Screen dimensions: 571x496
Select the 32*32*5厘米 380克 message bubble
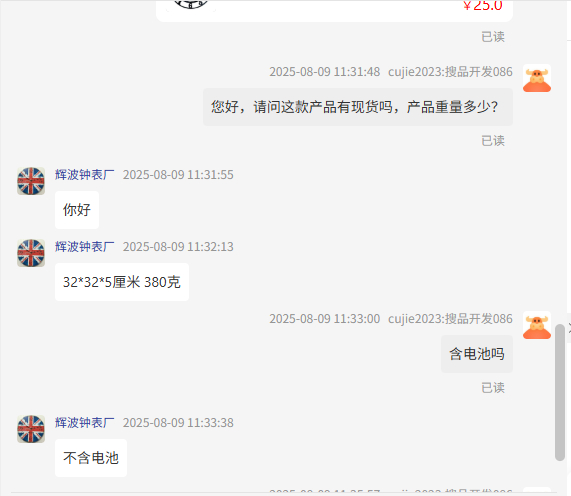122,282
